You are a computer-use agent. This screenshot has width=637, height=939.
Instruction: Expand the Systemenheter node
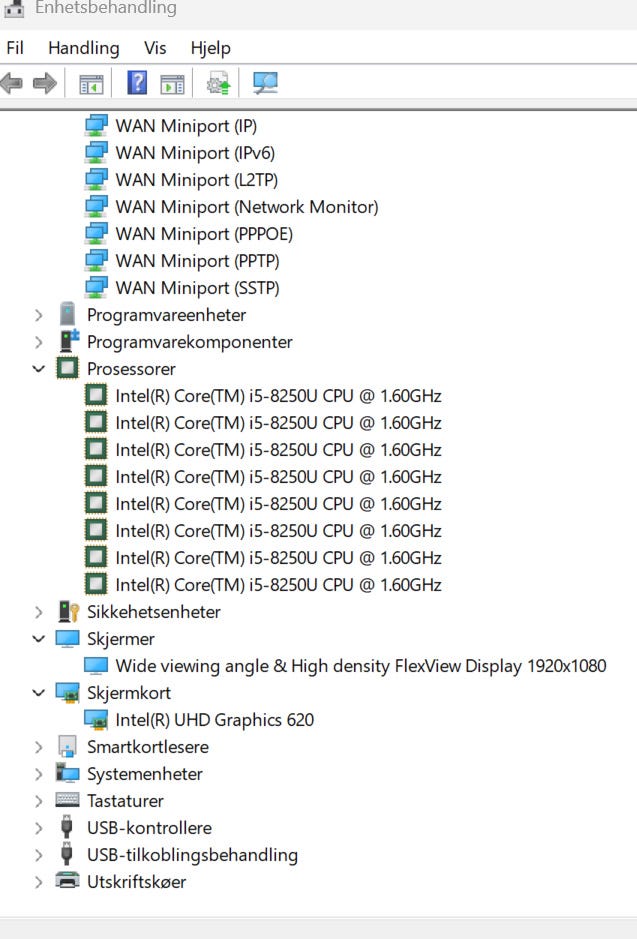click(x=39, y=774)
